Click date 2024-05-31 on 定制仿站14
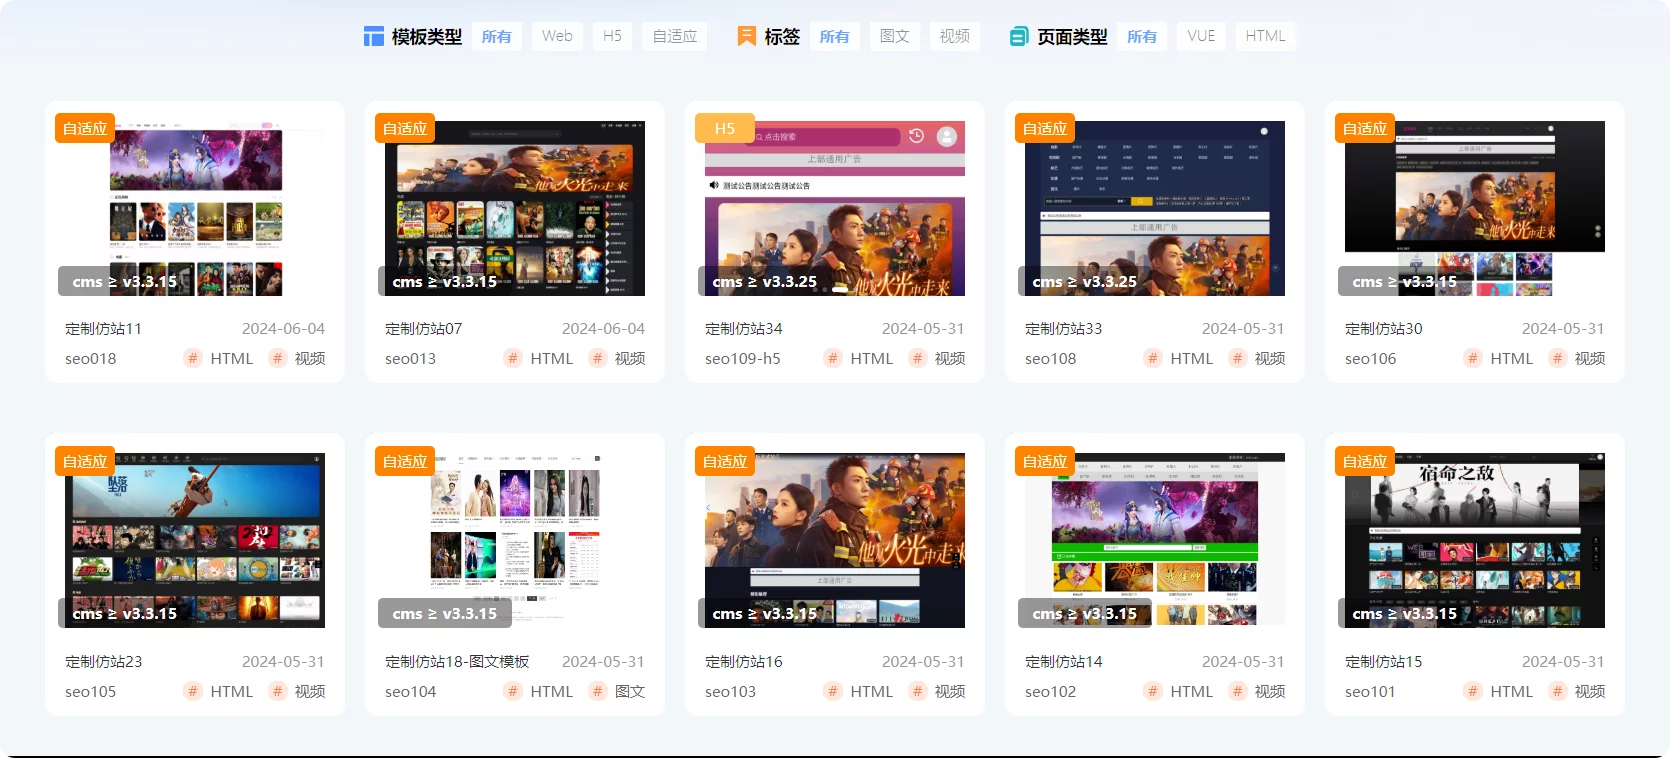Viewport: 1670px width, 758px height. coord(1243,661)
